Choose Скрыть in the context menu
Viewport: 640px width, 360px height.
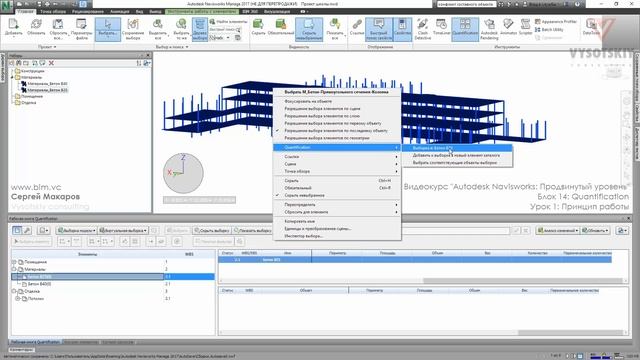pyautogui.click(x=337, y=180)
